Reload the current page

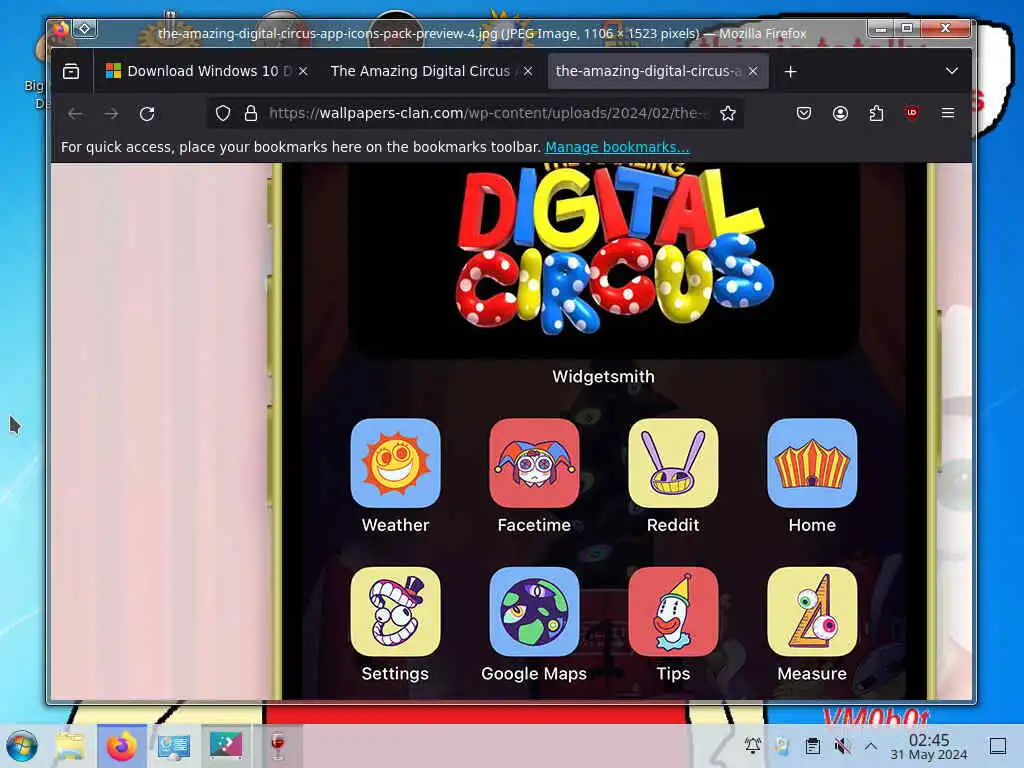coord(147,114)
